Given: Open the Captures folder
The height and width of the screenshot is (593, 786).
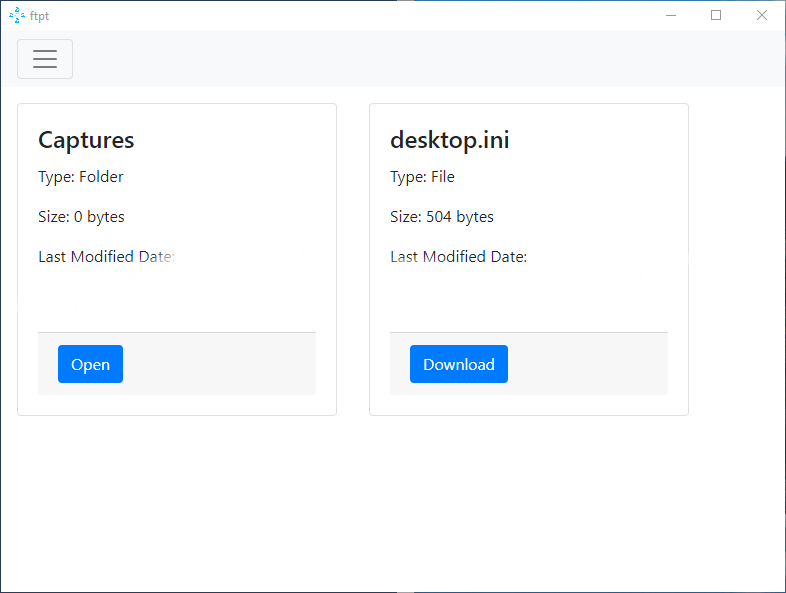Looking at the screenshot, I should [x=90, y=364].
